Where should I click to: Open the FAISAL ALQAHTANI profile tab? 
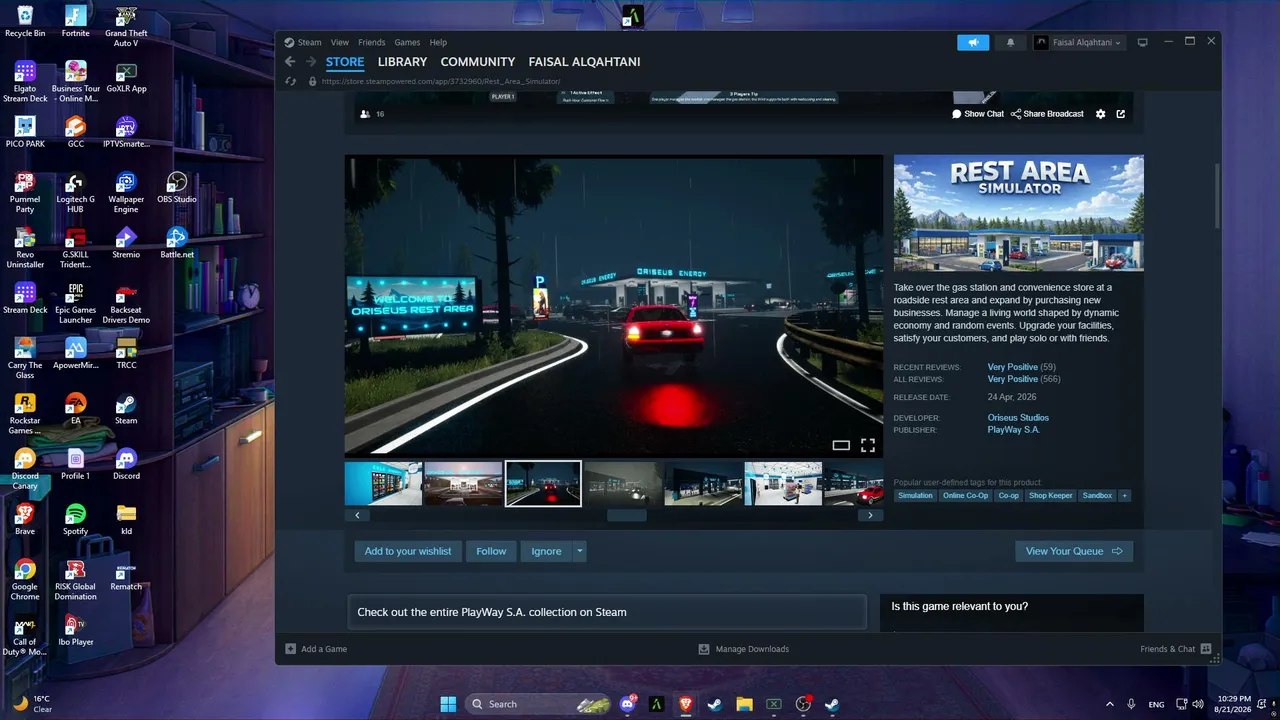(584, 62)
